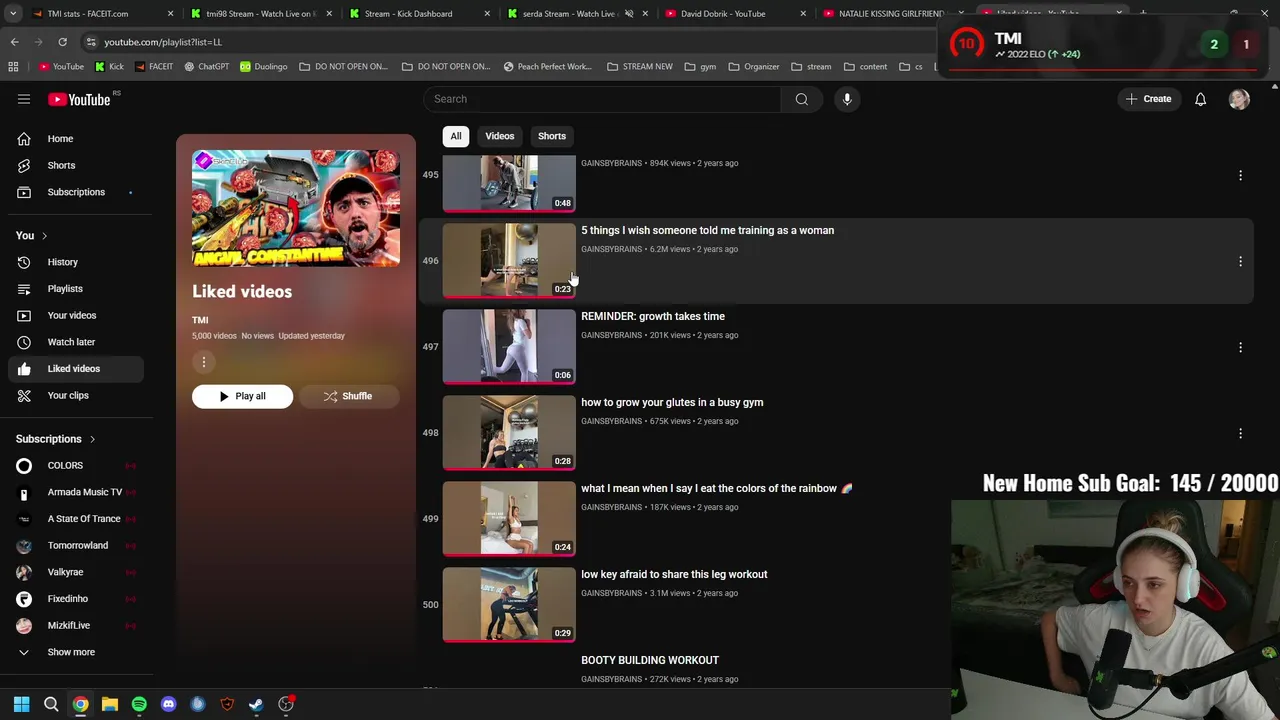This screenshot has height=720, width=1280.
Task: Open Spotify from taskbar
Action: pyautogui.click(x=139, y=704)
